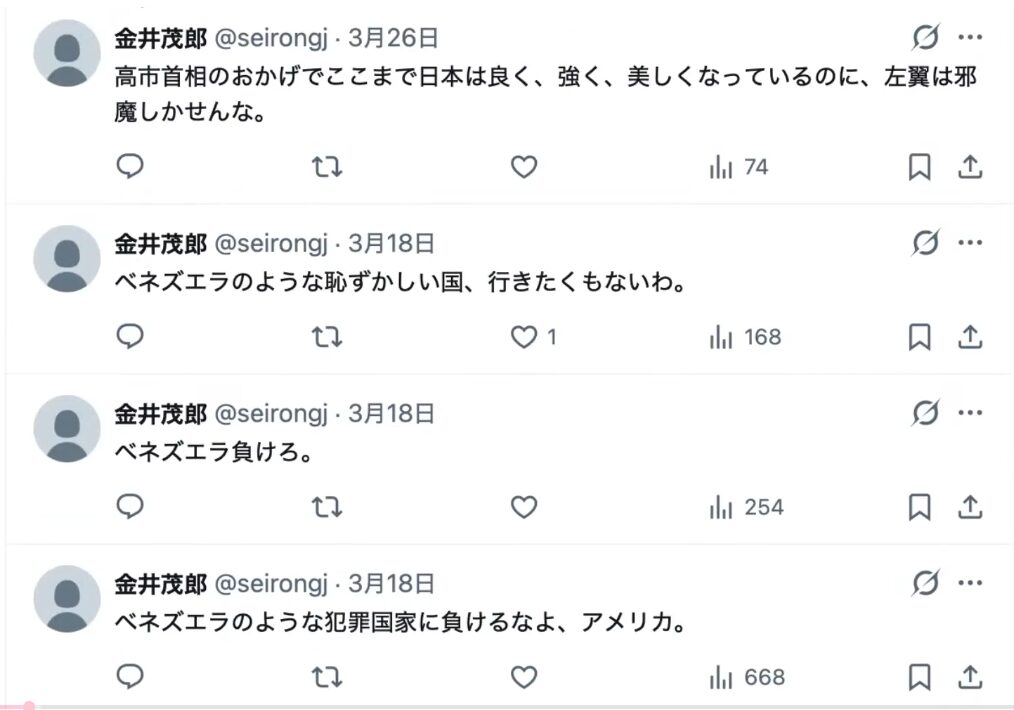View analytics showing 74 views
Image resolution: width=1014 pixels, height=710 pixels.
pos(738,168)
